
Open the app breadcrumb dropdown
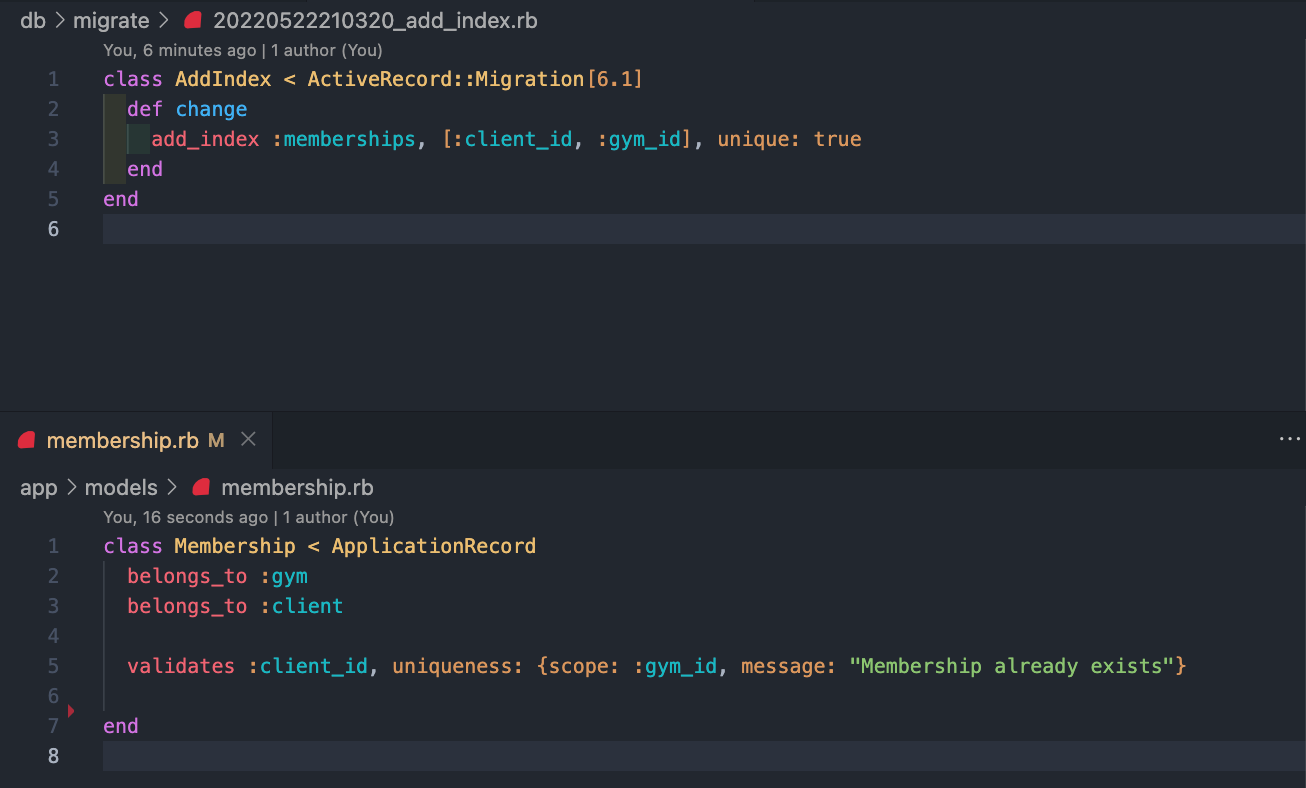[x=39, y=487]
